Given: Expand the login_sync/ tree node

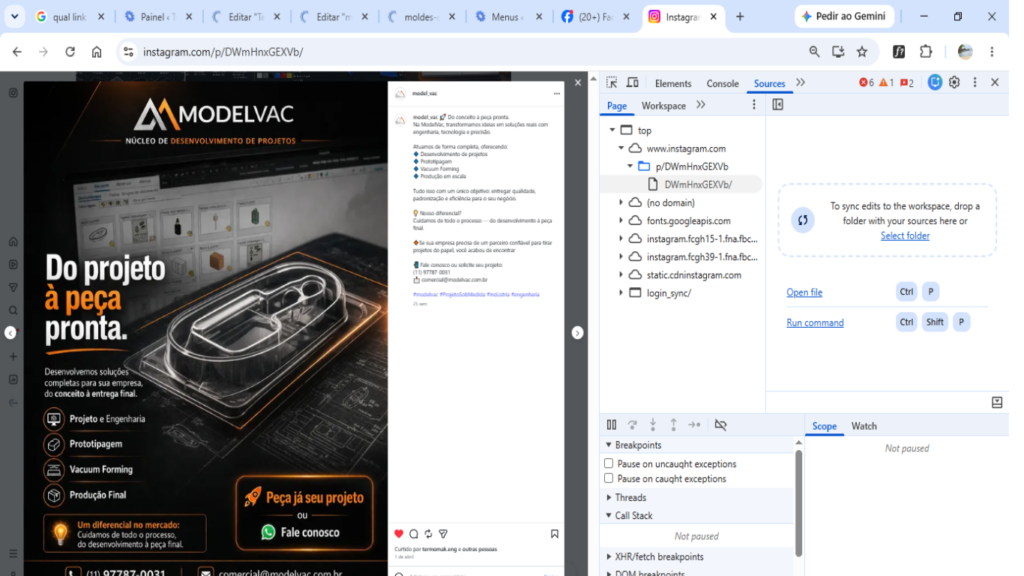Looking at the screenshot, I should tap(621, 293).
